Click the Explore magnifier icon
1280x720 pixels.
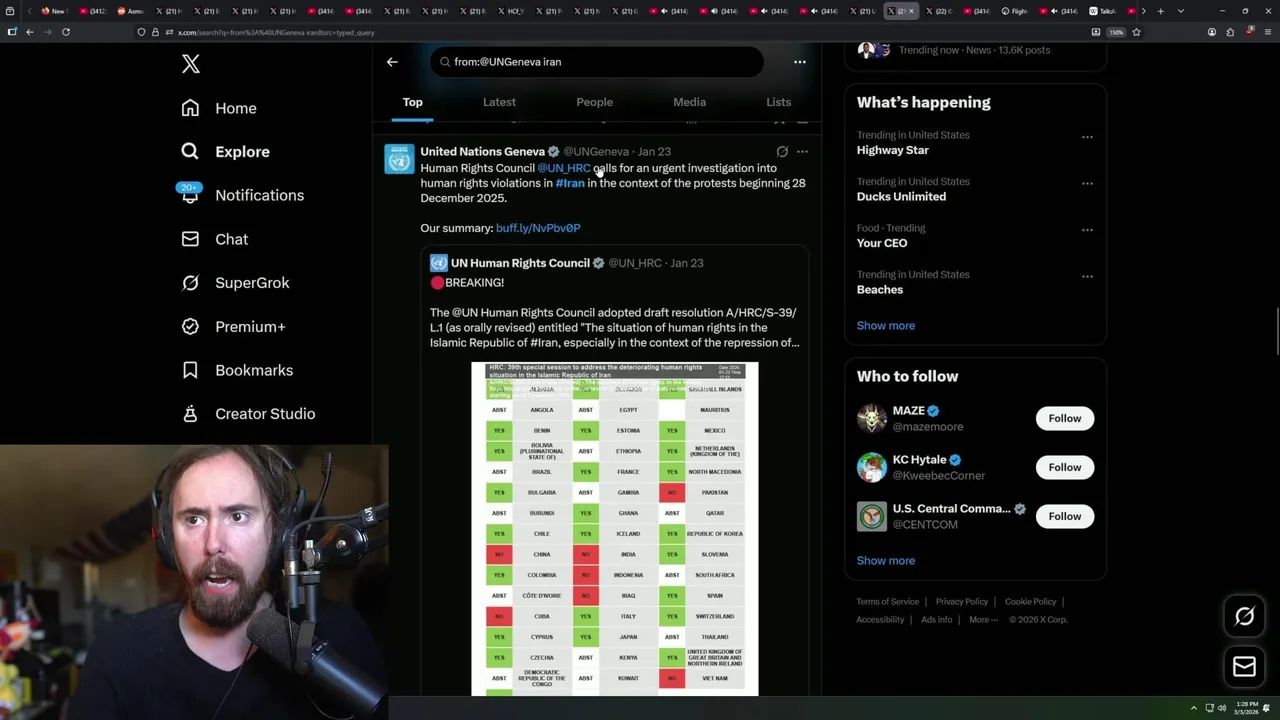point(190,152)
